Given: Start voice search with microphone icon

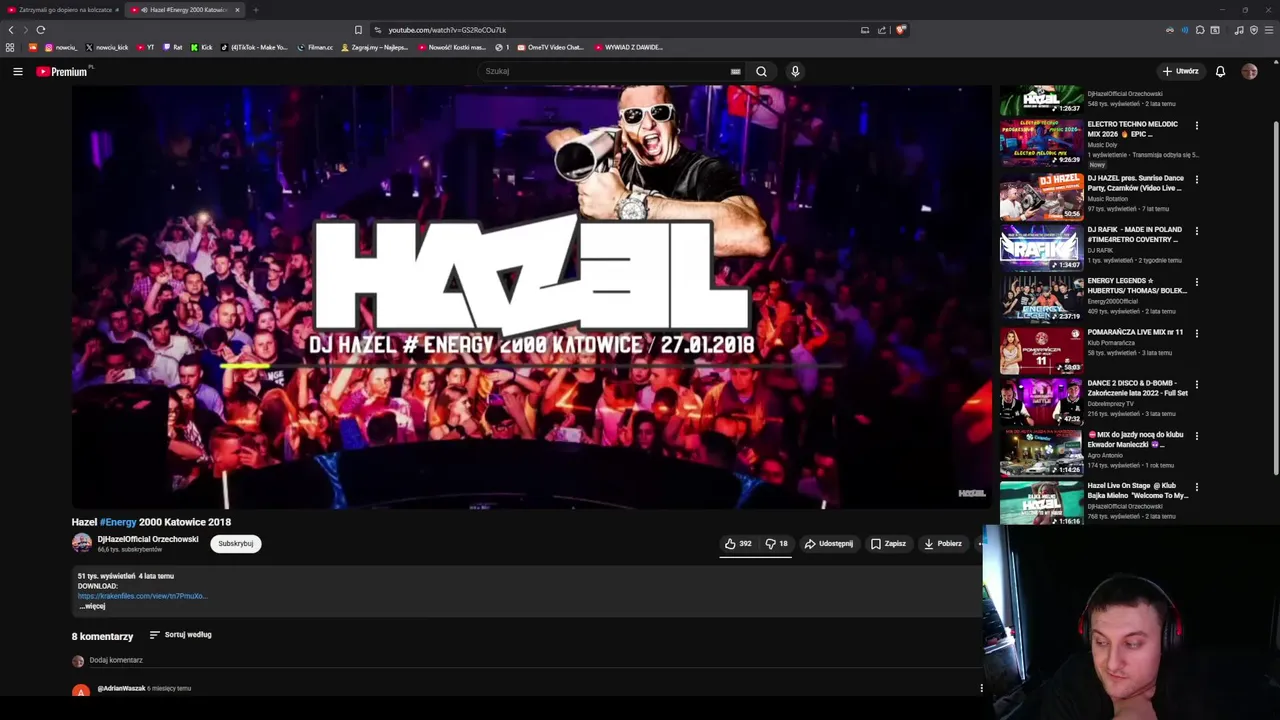Looking at the screenshot, I should click(795, 71).
